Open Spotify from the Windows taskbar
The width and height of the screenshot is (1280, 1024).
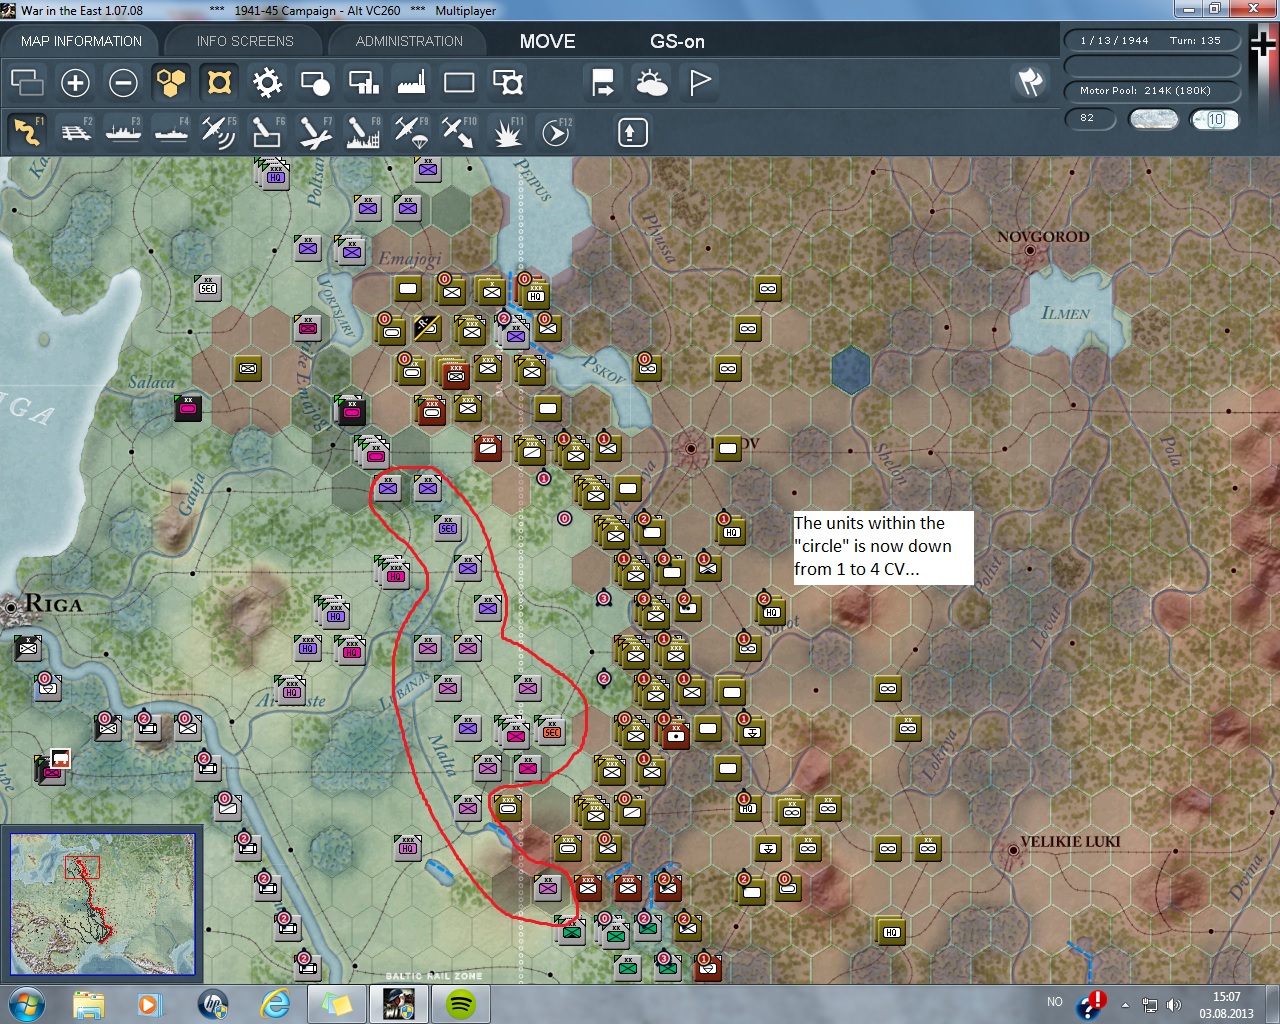coord(459,1003)
